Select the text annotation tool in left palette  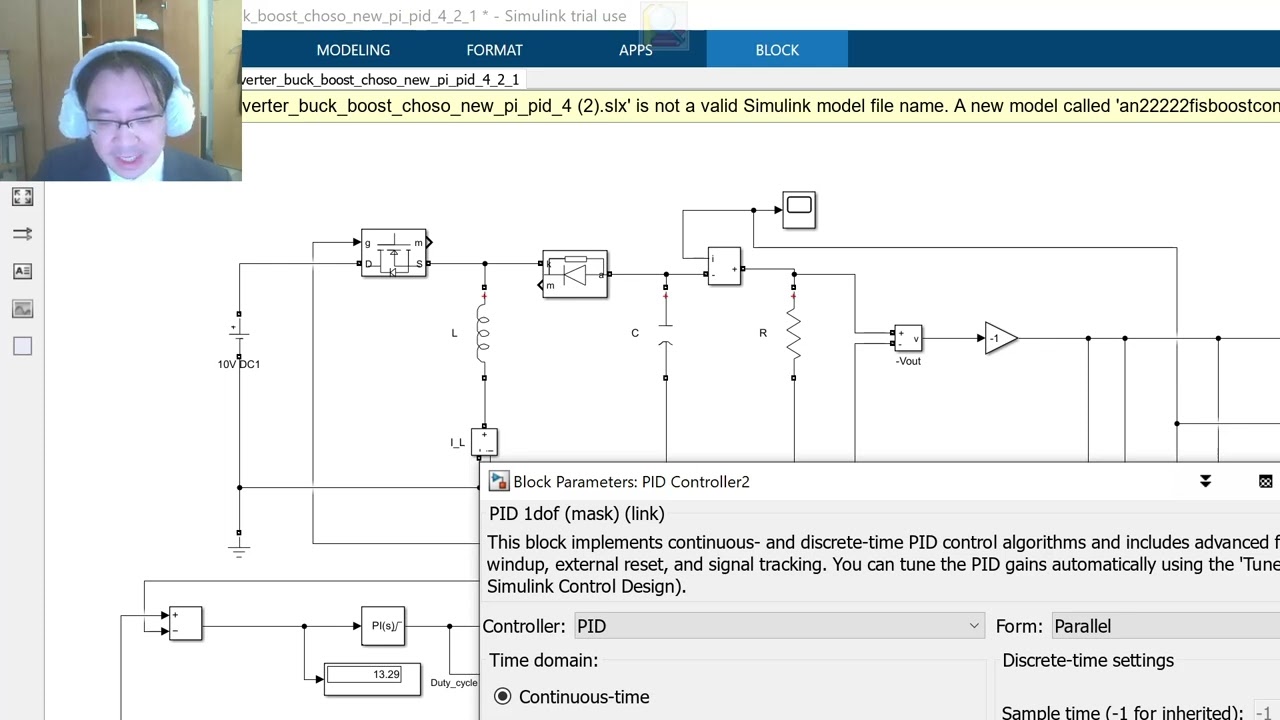(22, 271)
